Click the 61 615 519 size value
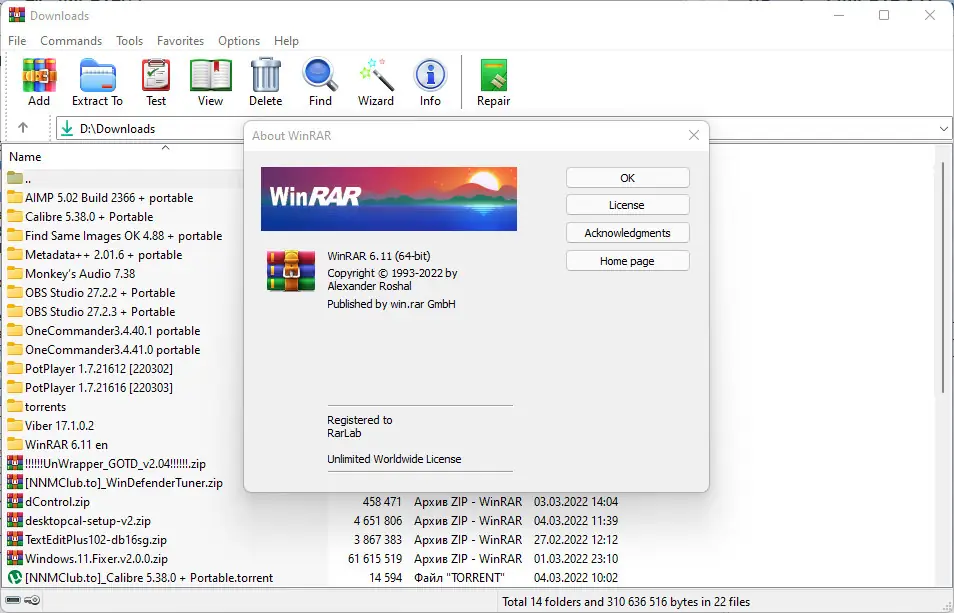954x613 pixels. tap(375, 558)
